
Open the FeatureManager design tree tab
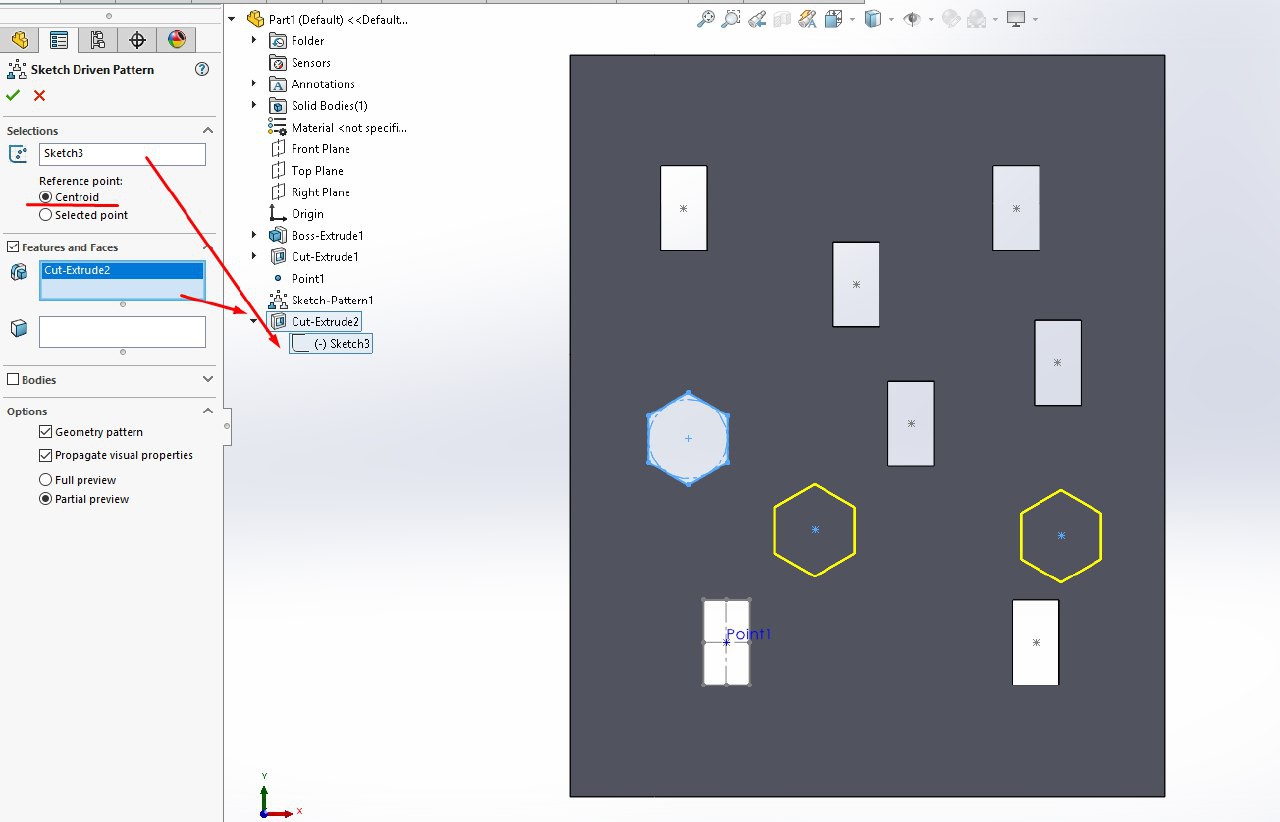19,40
